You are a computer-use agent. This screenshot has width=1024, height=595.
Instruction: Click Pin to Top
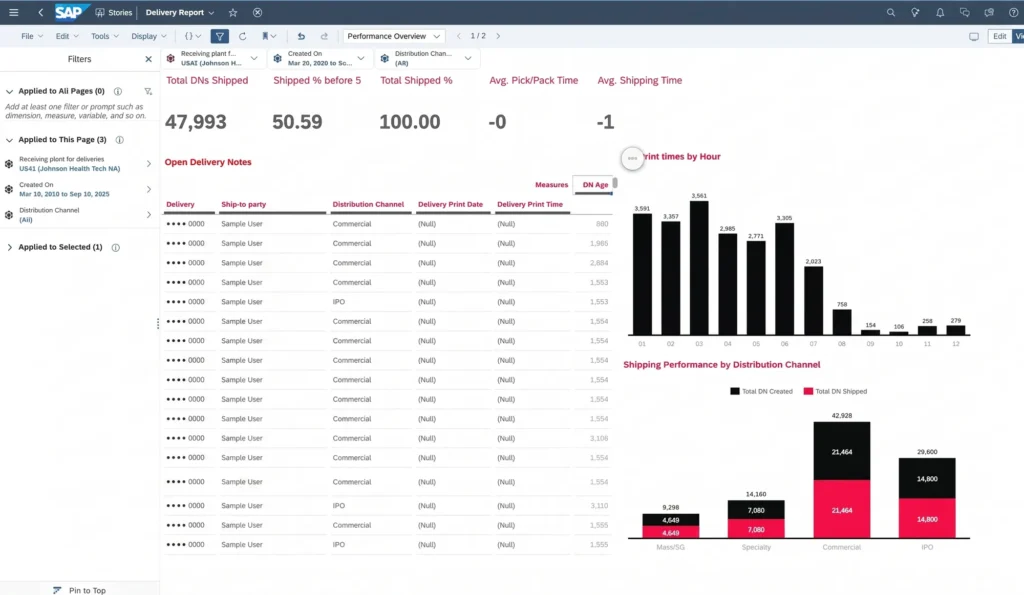pos(79,590)
